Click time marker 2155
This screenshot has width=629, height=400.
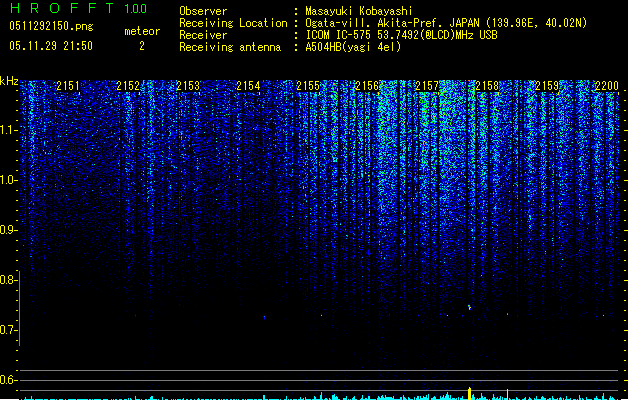point(308,86)
